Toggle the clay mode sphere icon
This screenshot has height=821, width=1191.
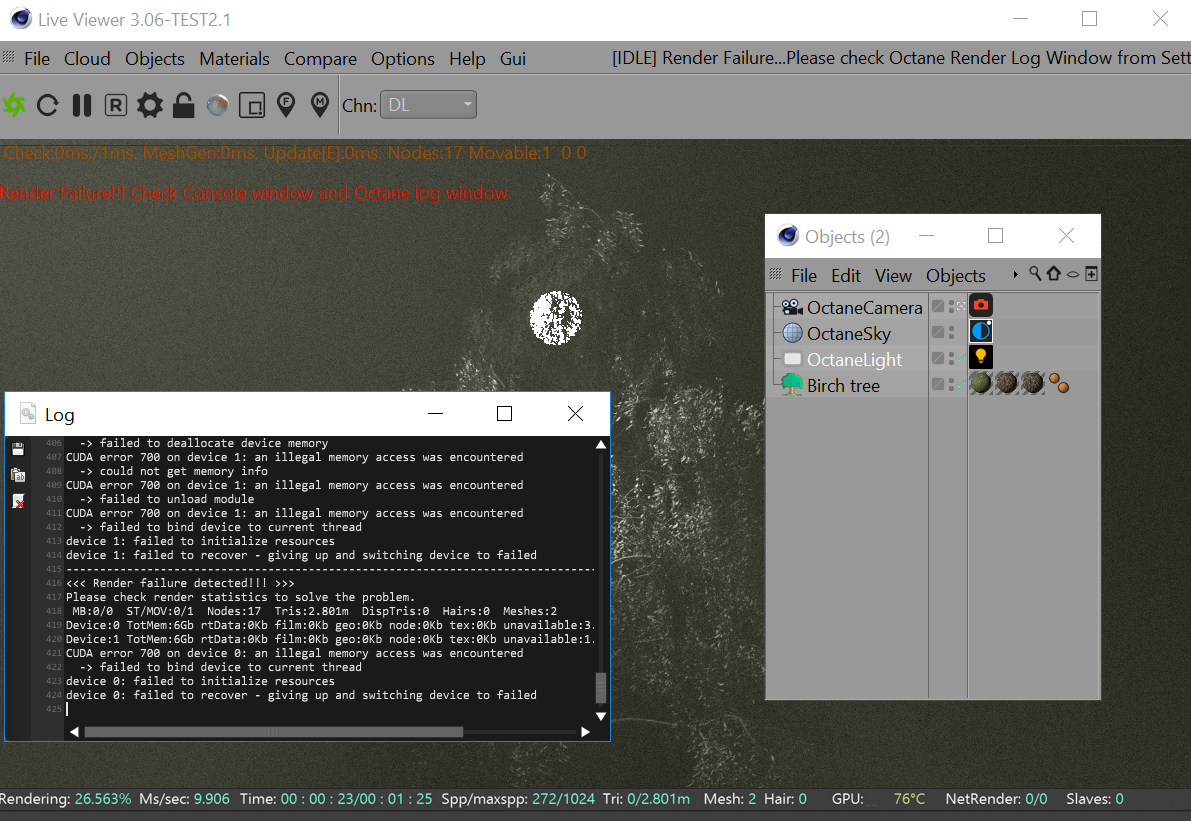click(217, 105)
